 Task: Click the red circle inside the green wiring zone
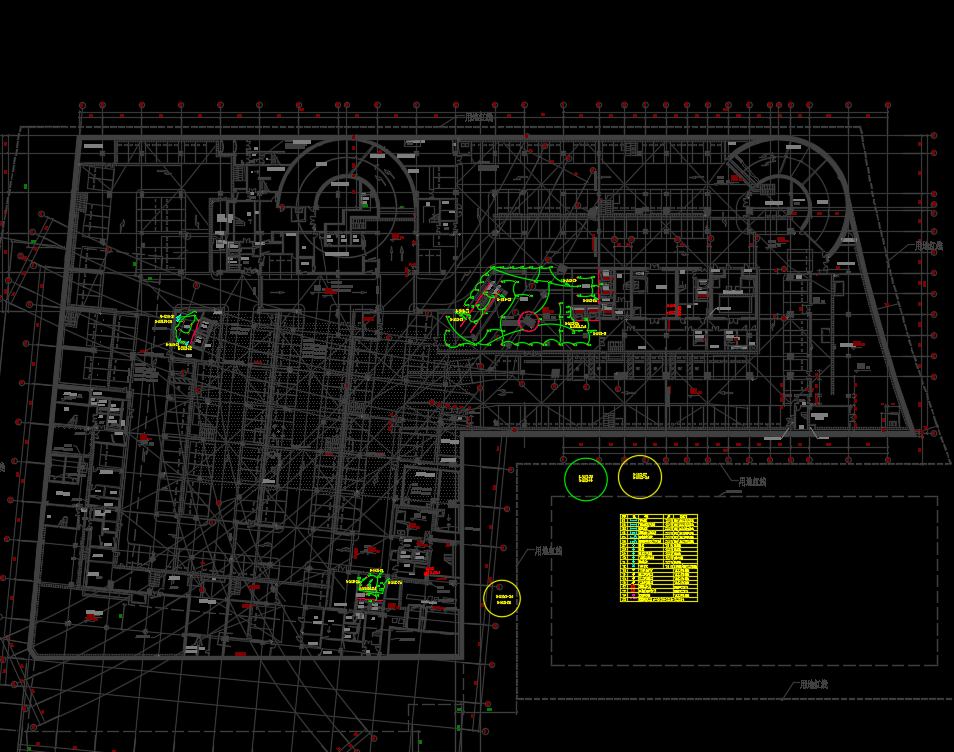(529, 321)
